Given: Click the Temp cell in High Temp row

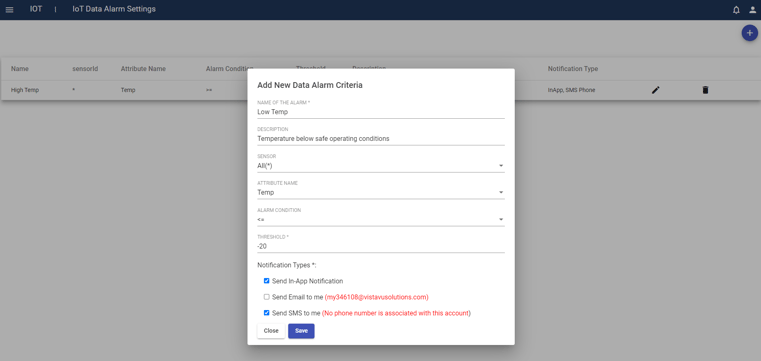Looking at the screenshot, I should click(128, 90).
